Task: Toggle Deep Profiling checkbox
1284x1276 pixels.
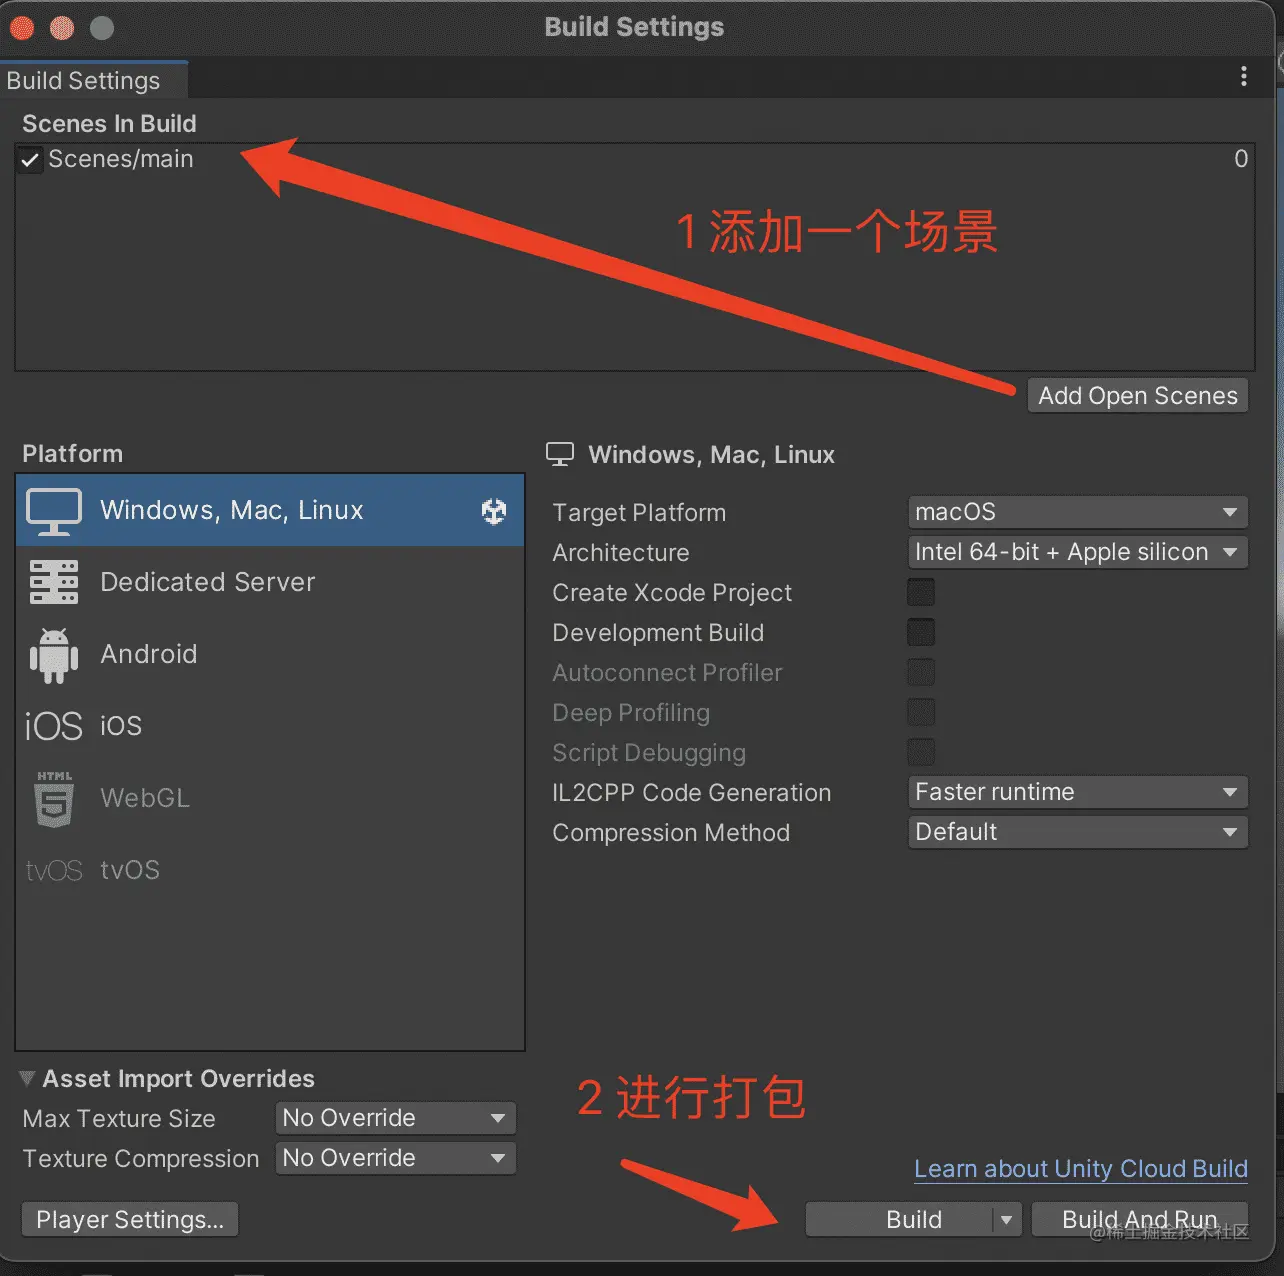Action: pyautogui.click(x=921, y=712)
